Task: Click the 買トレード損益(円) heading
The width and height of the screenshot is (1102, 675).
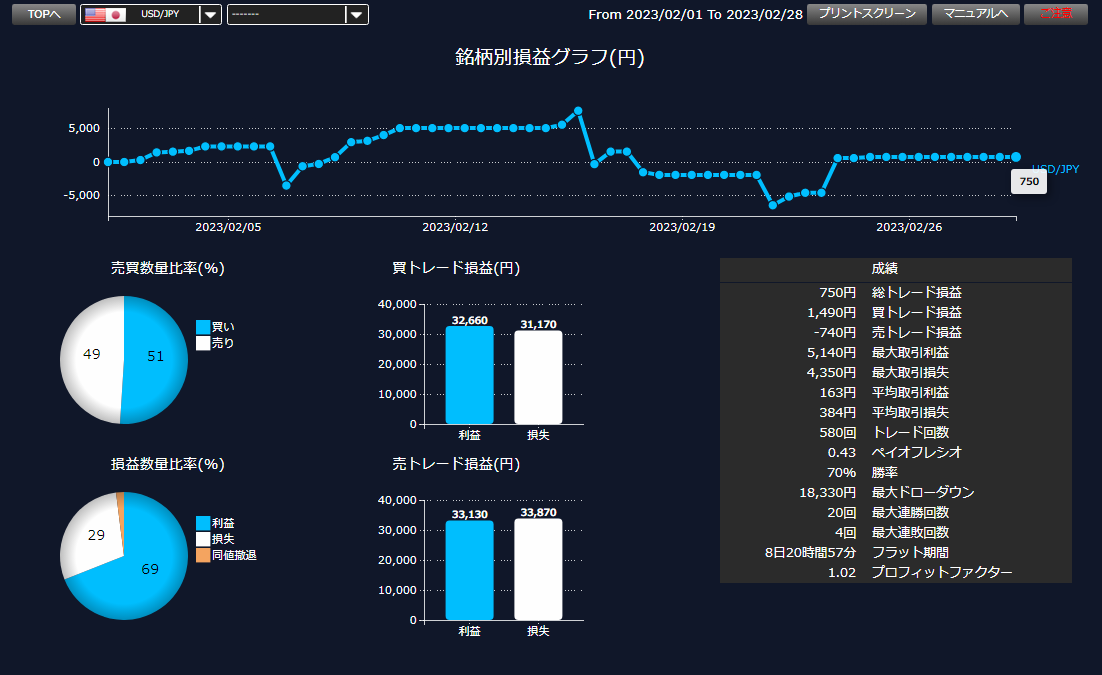Action: pos(455,268)
